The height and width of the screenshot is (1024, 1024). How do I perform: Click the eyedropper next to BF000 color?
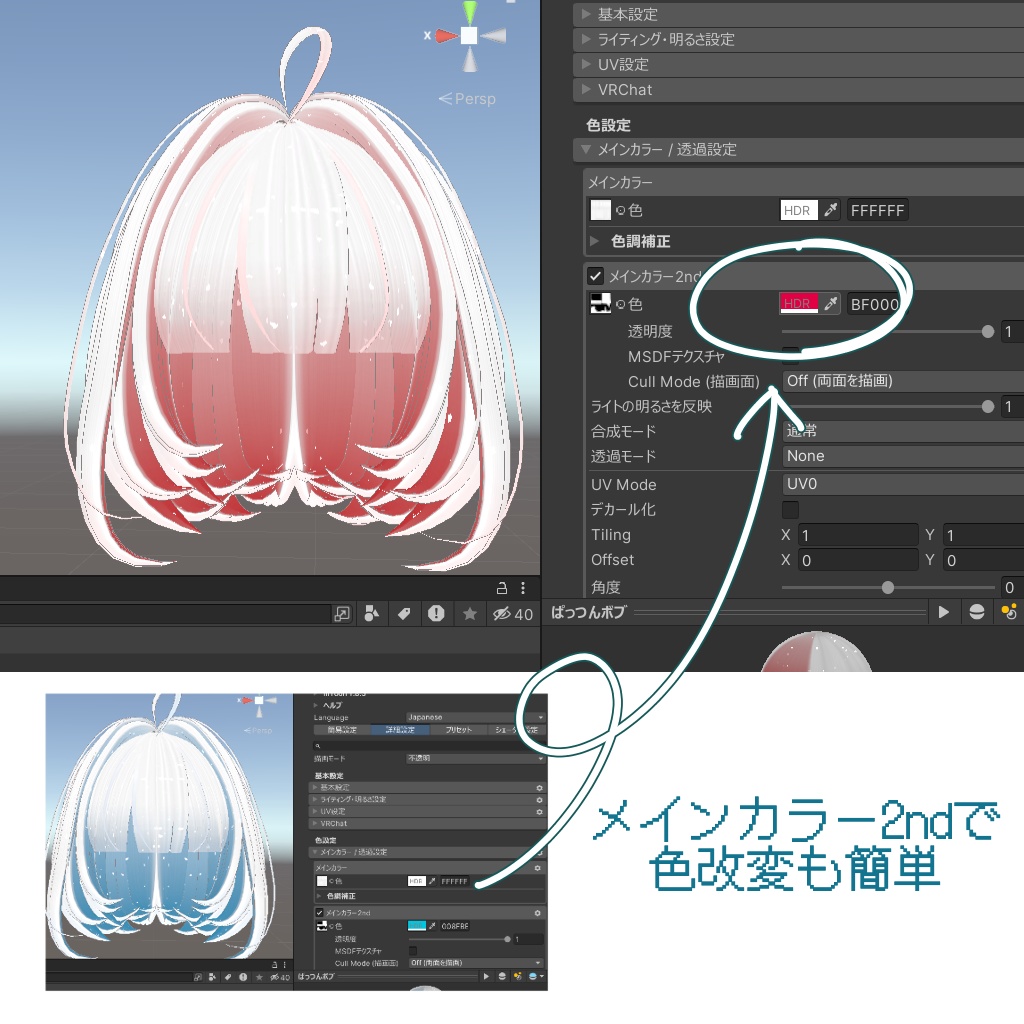pos(833,303)
